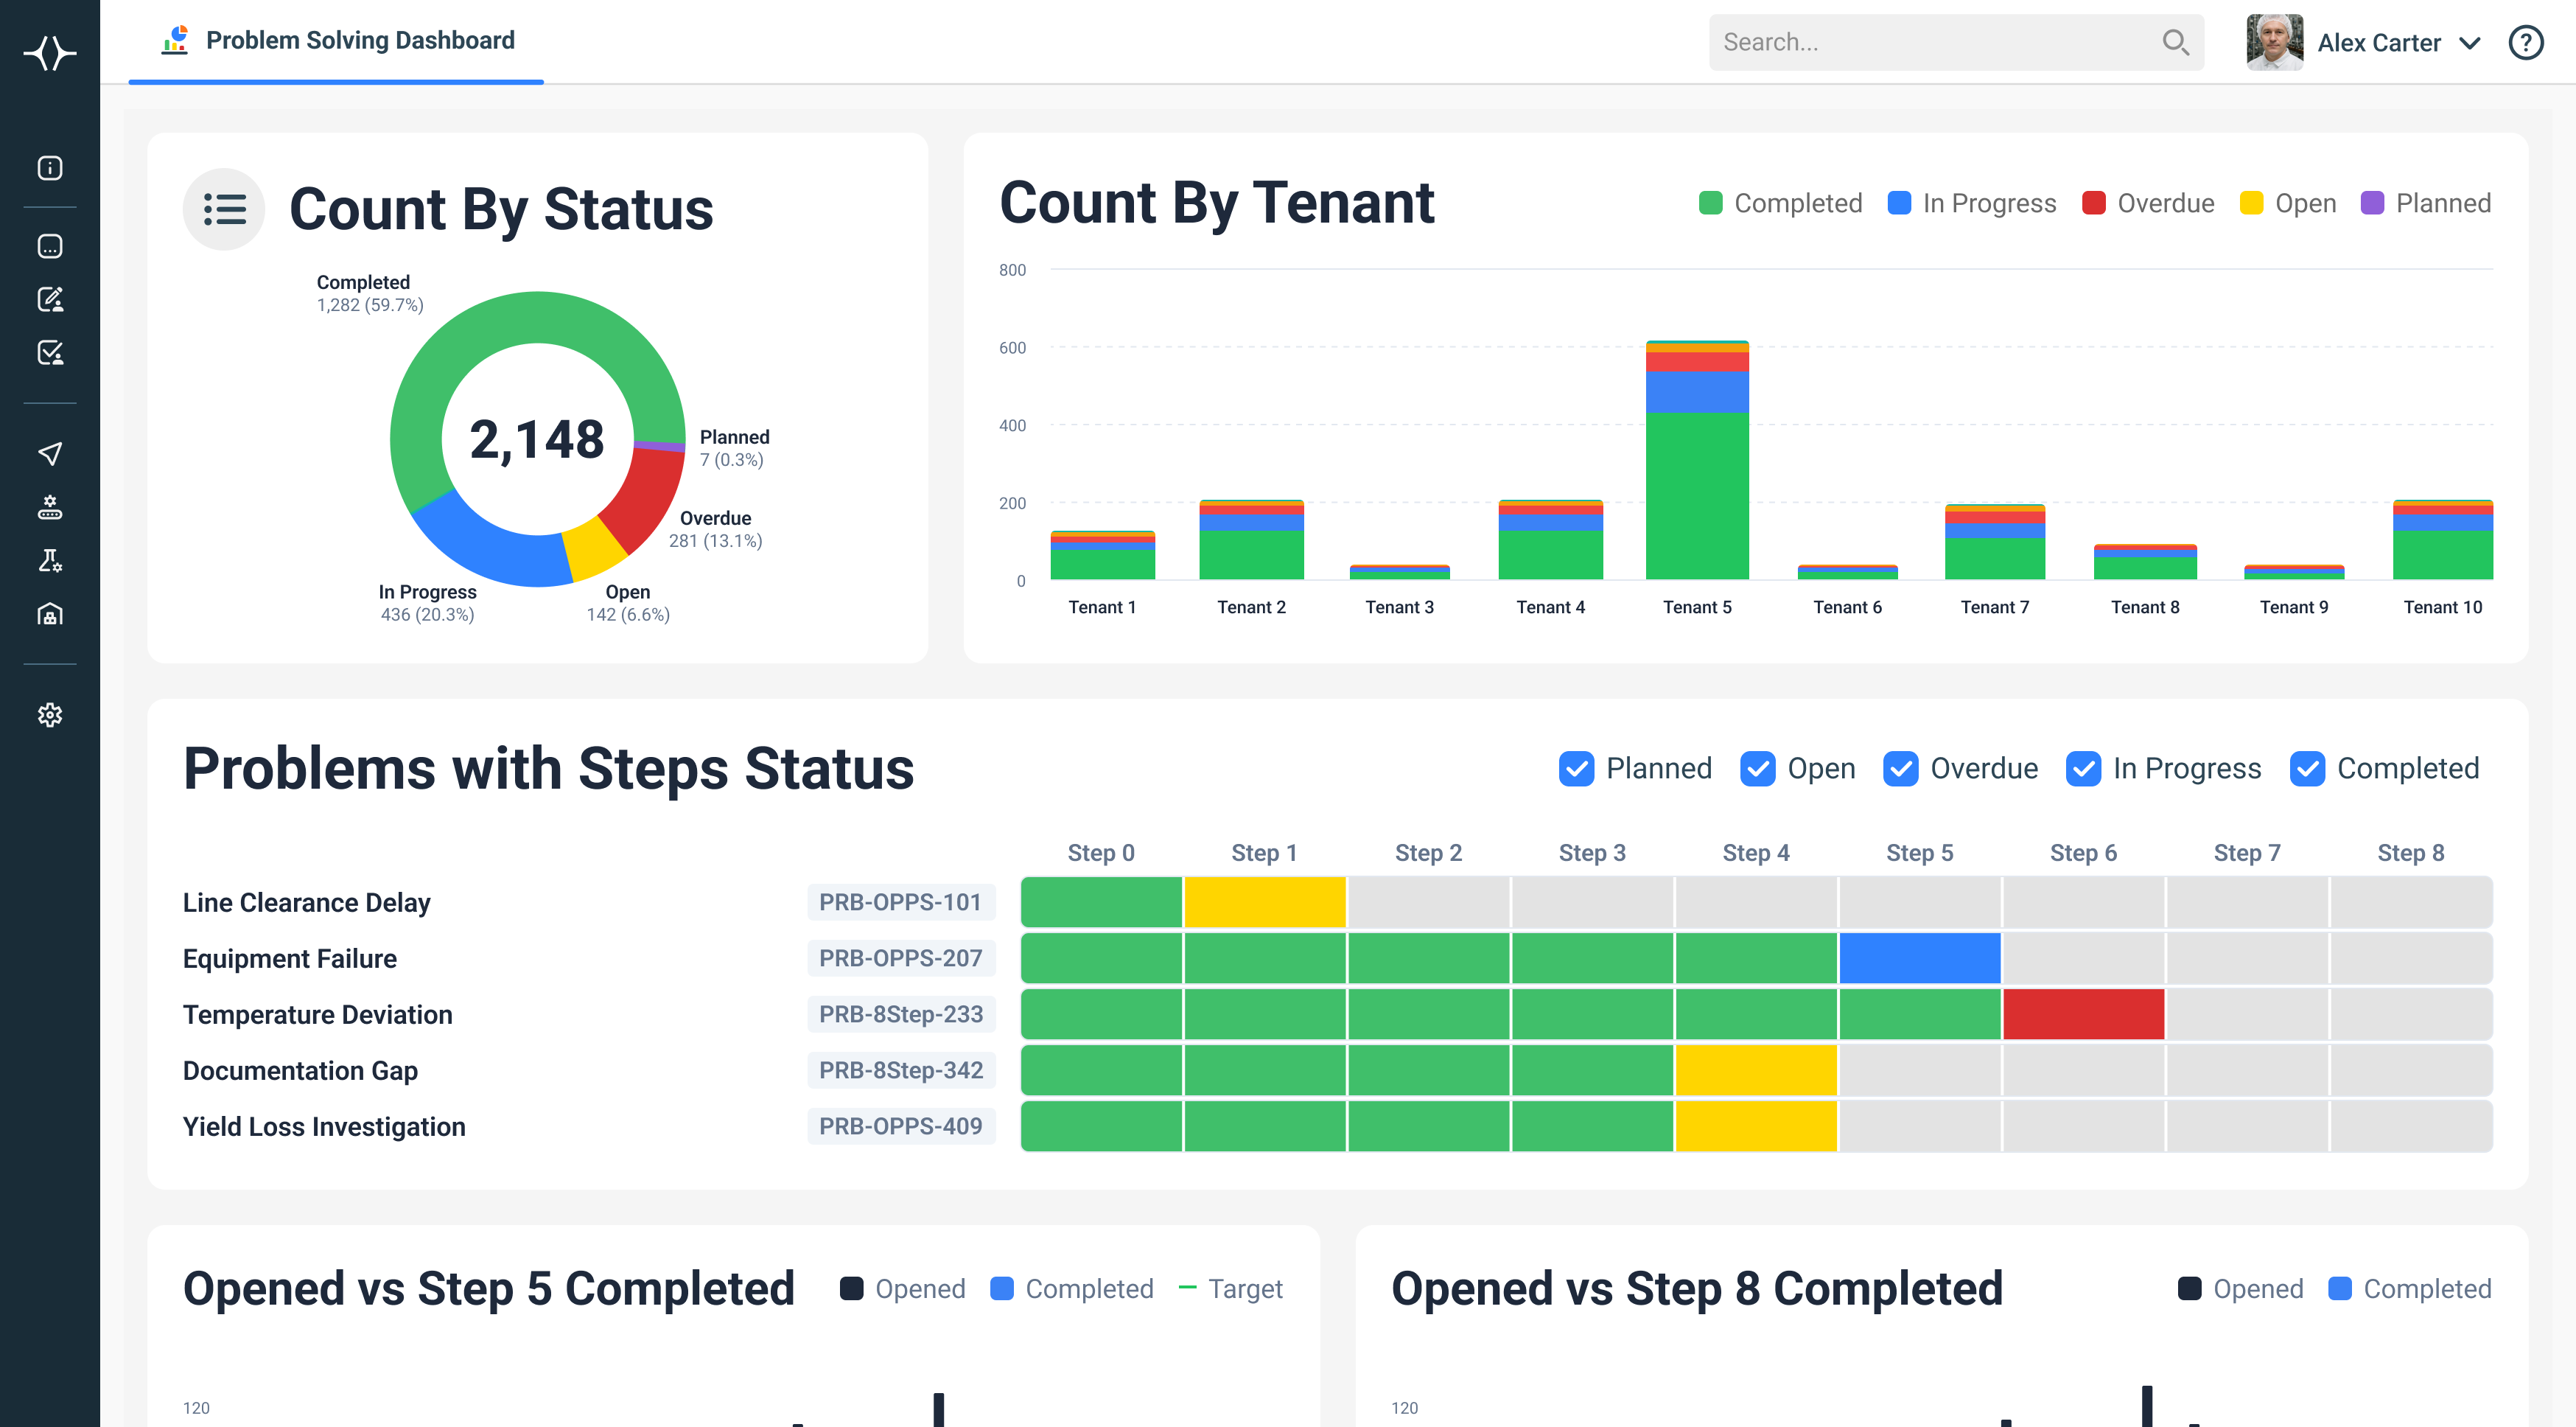Select the Problem Solving Dashboard tab
Viewport: 2576px width, 1427px height.
(x=337, y=41)
